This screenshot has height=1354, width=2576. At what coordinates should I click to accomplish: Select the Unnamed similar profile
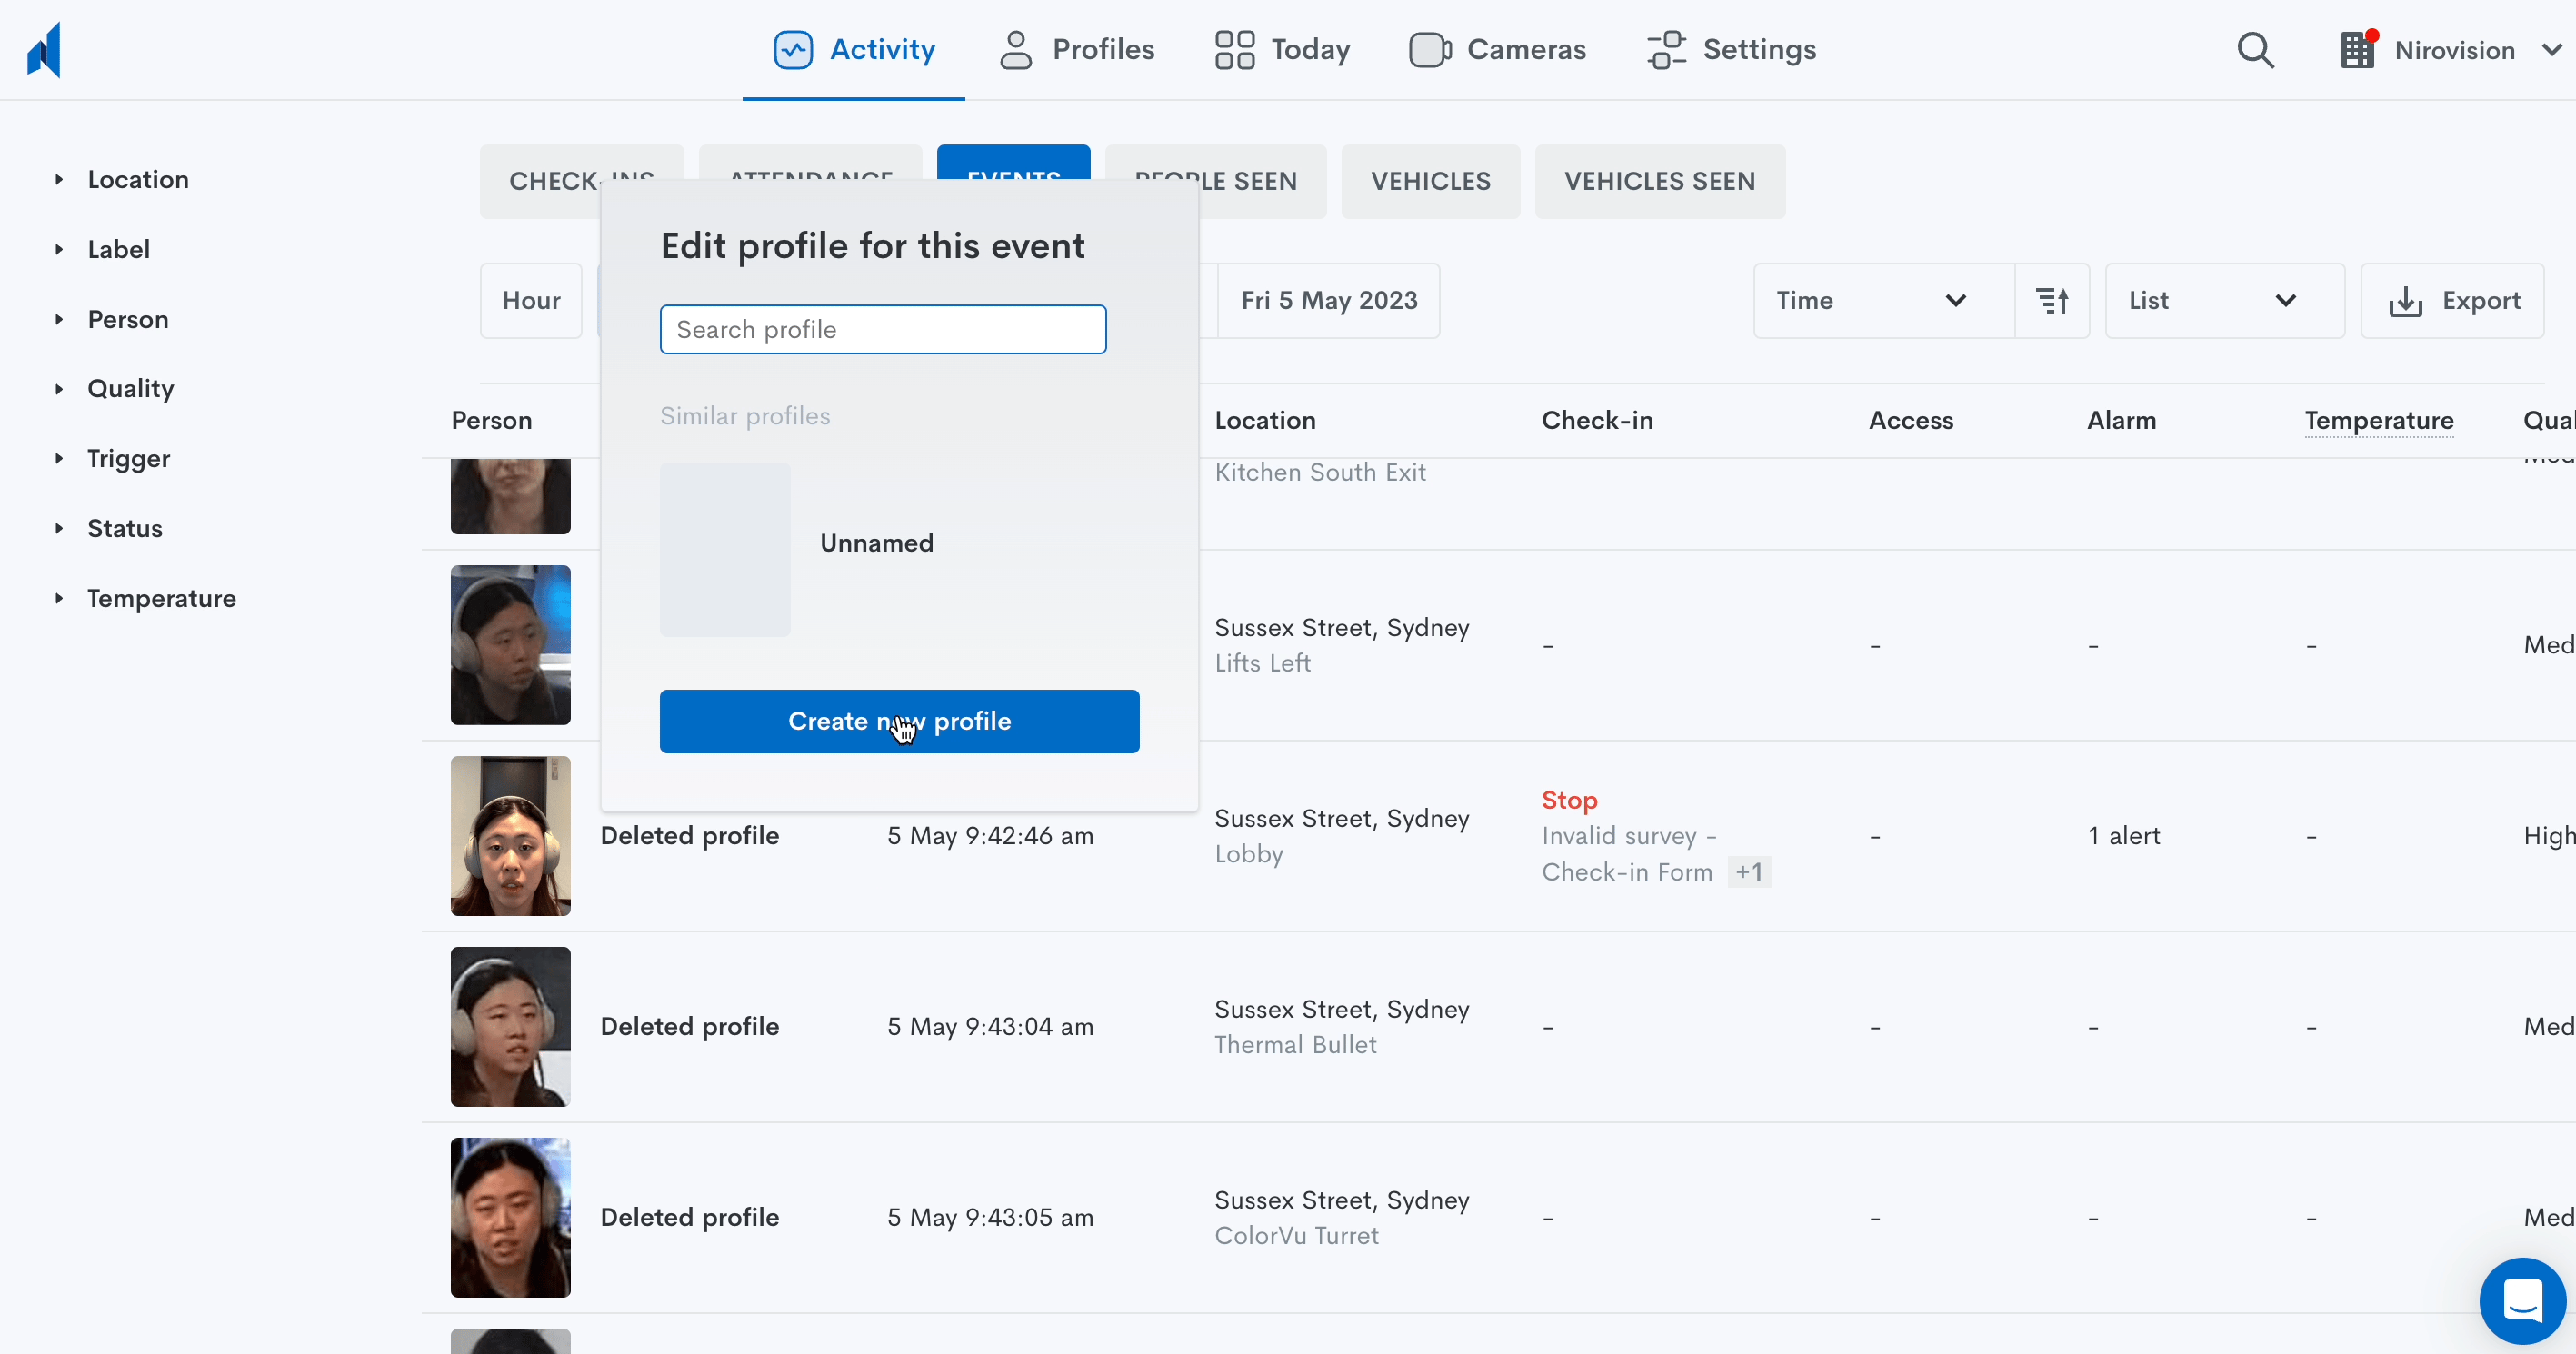(899, 549)
